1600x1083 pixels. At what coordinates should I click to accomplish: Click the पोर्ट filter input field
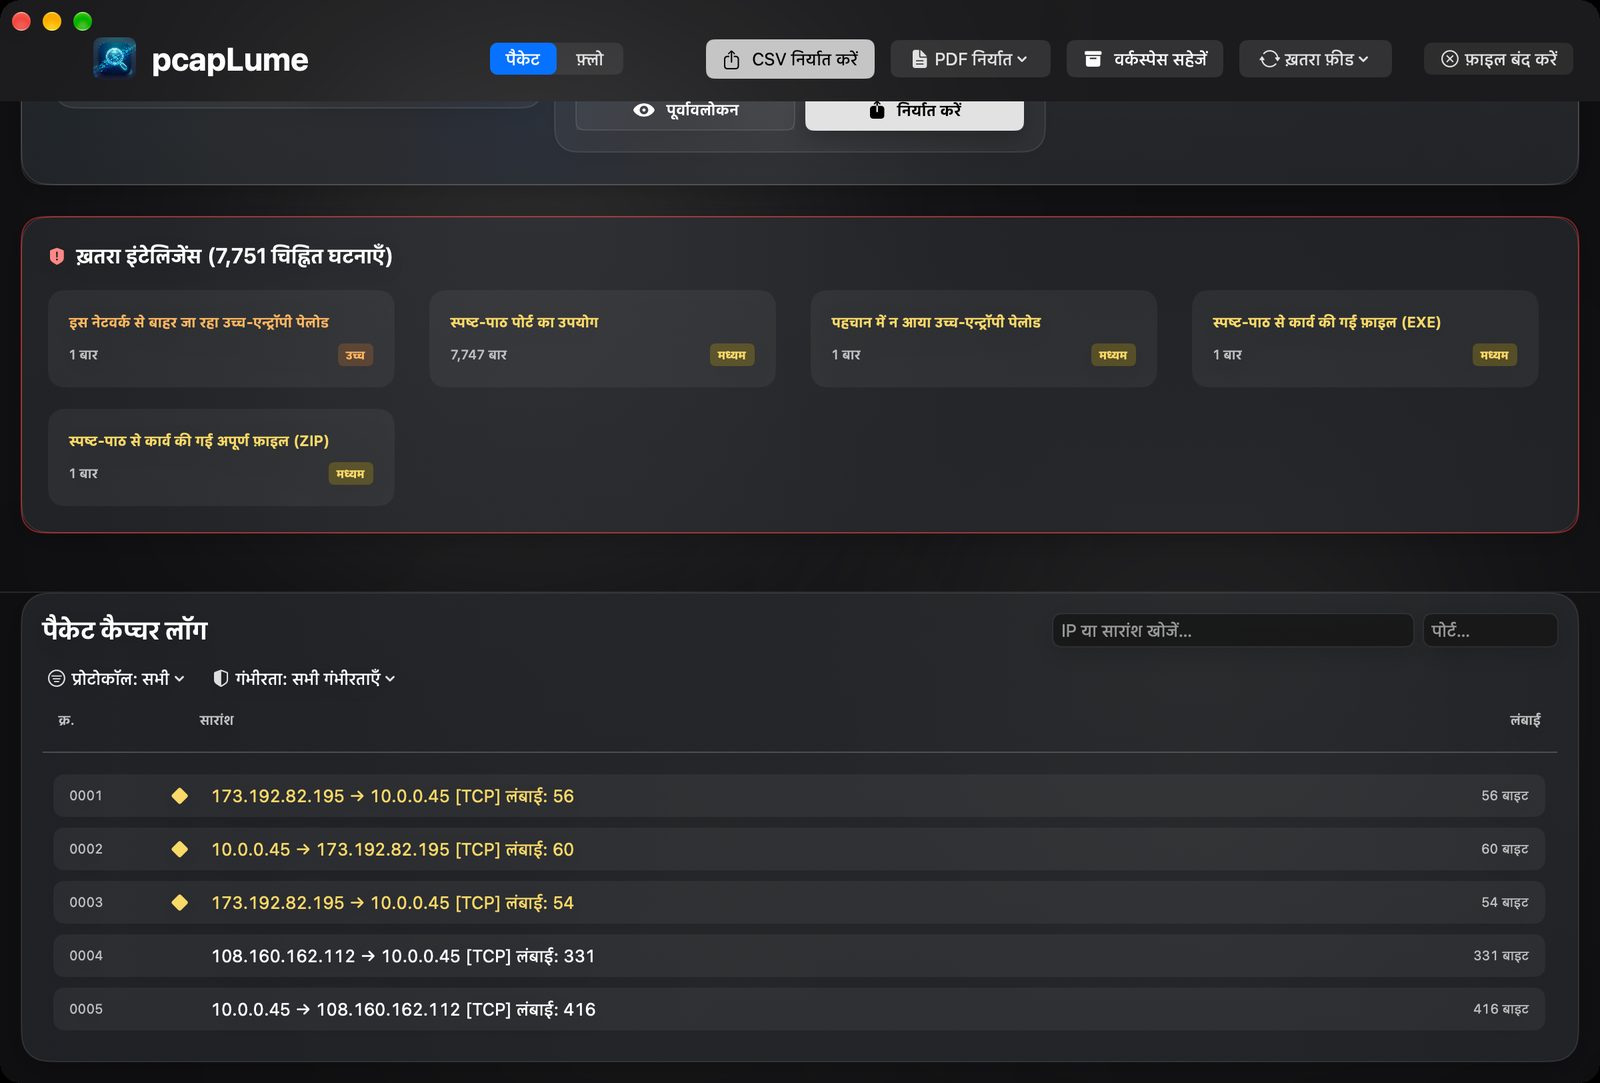1490,631
